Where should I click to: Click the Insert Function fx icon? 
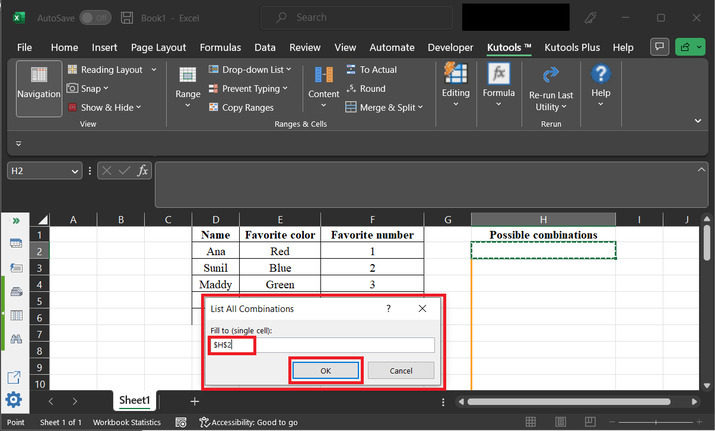[143, 171]
